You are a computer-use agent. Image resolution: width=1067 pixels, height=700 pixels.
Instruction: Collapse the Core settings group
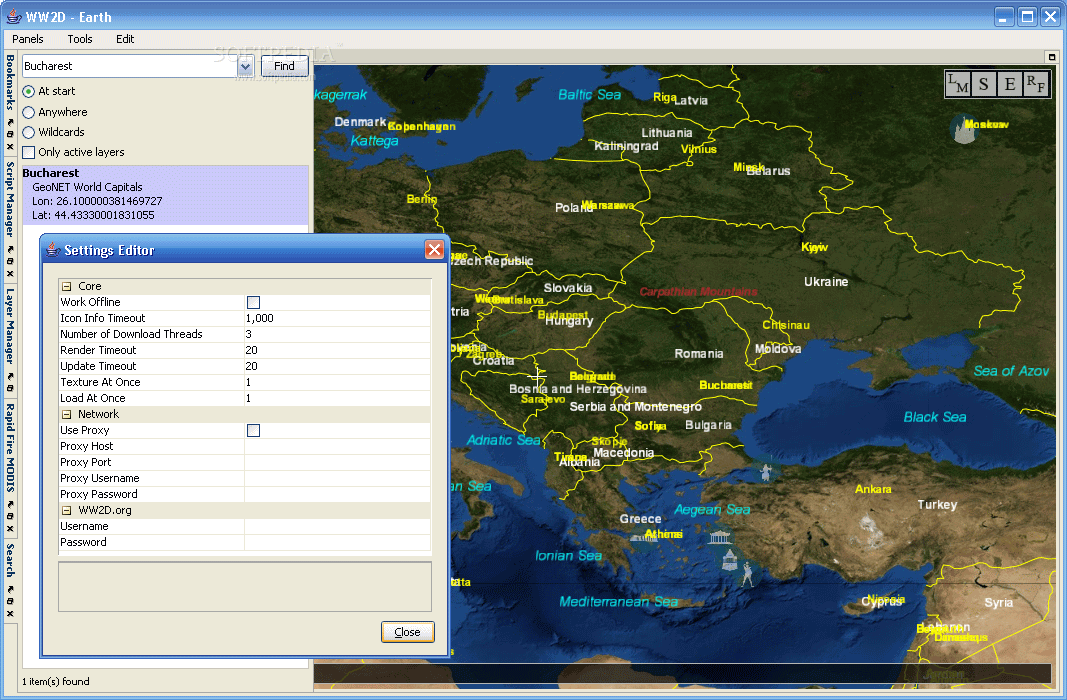pos(67,286)
